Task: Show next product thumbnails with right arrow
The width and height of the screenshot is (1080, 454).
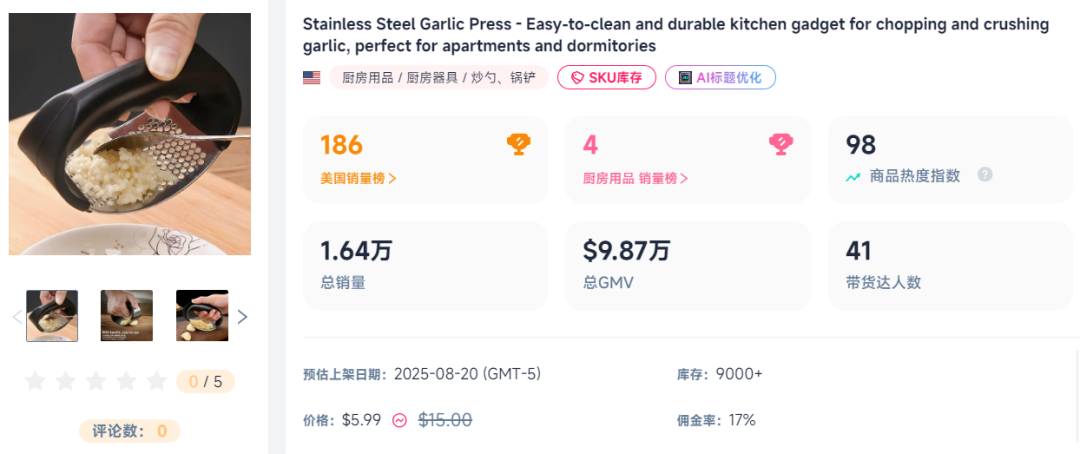Action: coord(241,317)
